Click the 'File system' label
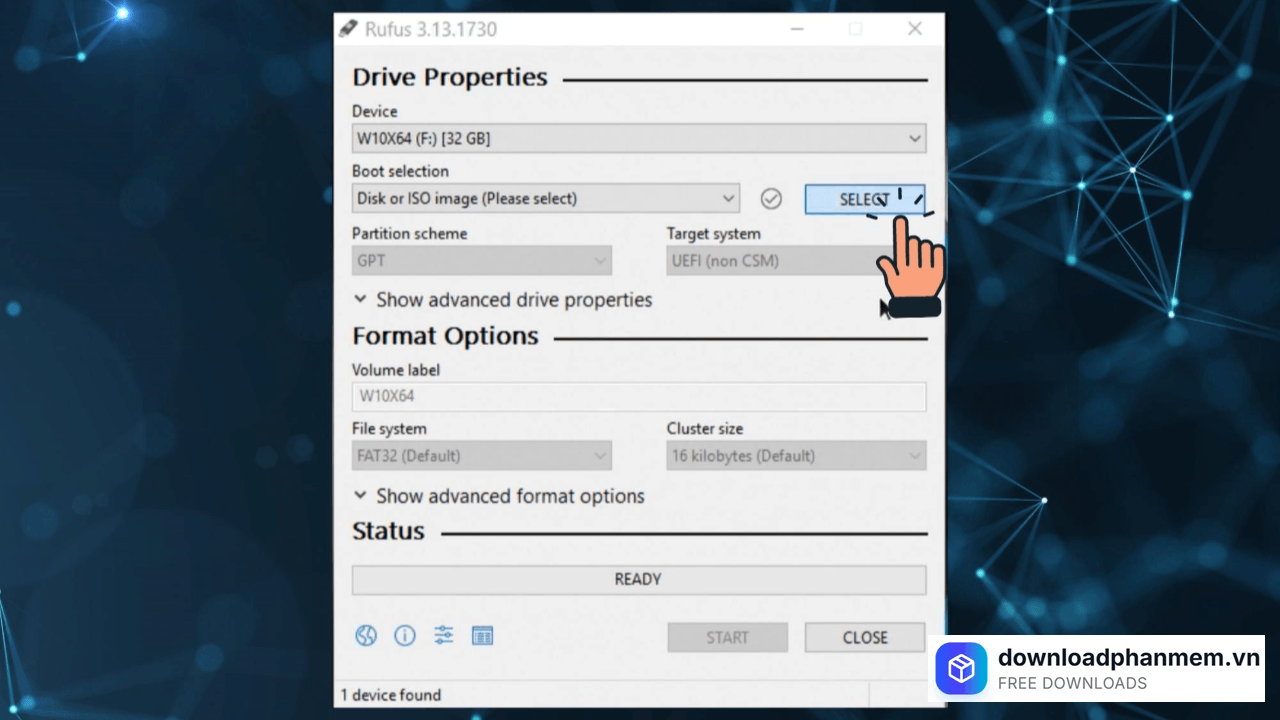 [389, 428]
